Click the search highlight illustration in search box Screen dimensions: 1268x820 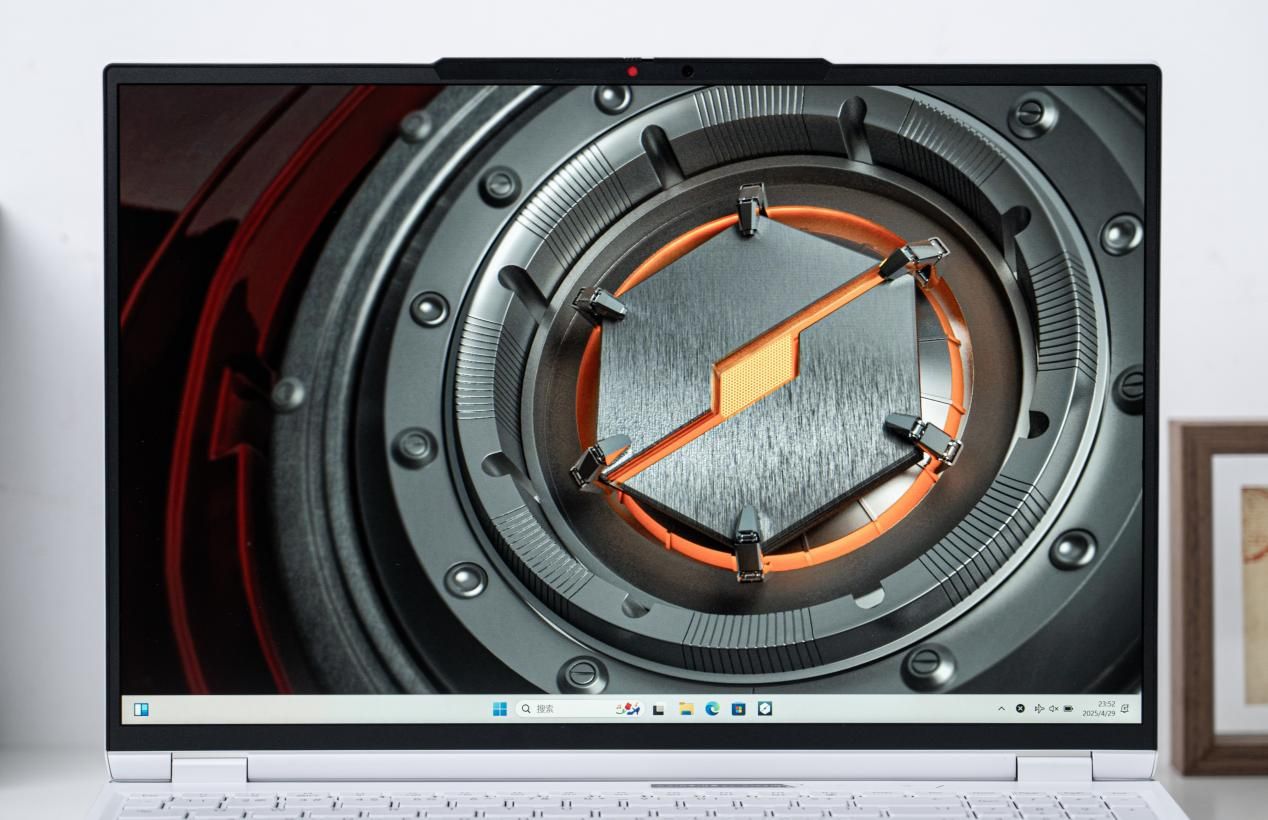click(627, 709)
